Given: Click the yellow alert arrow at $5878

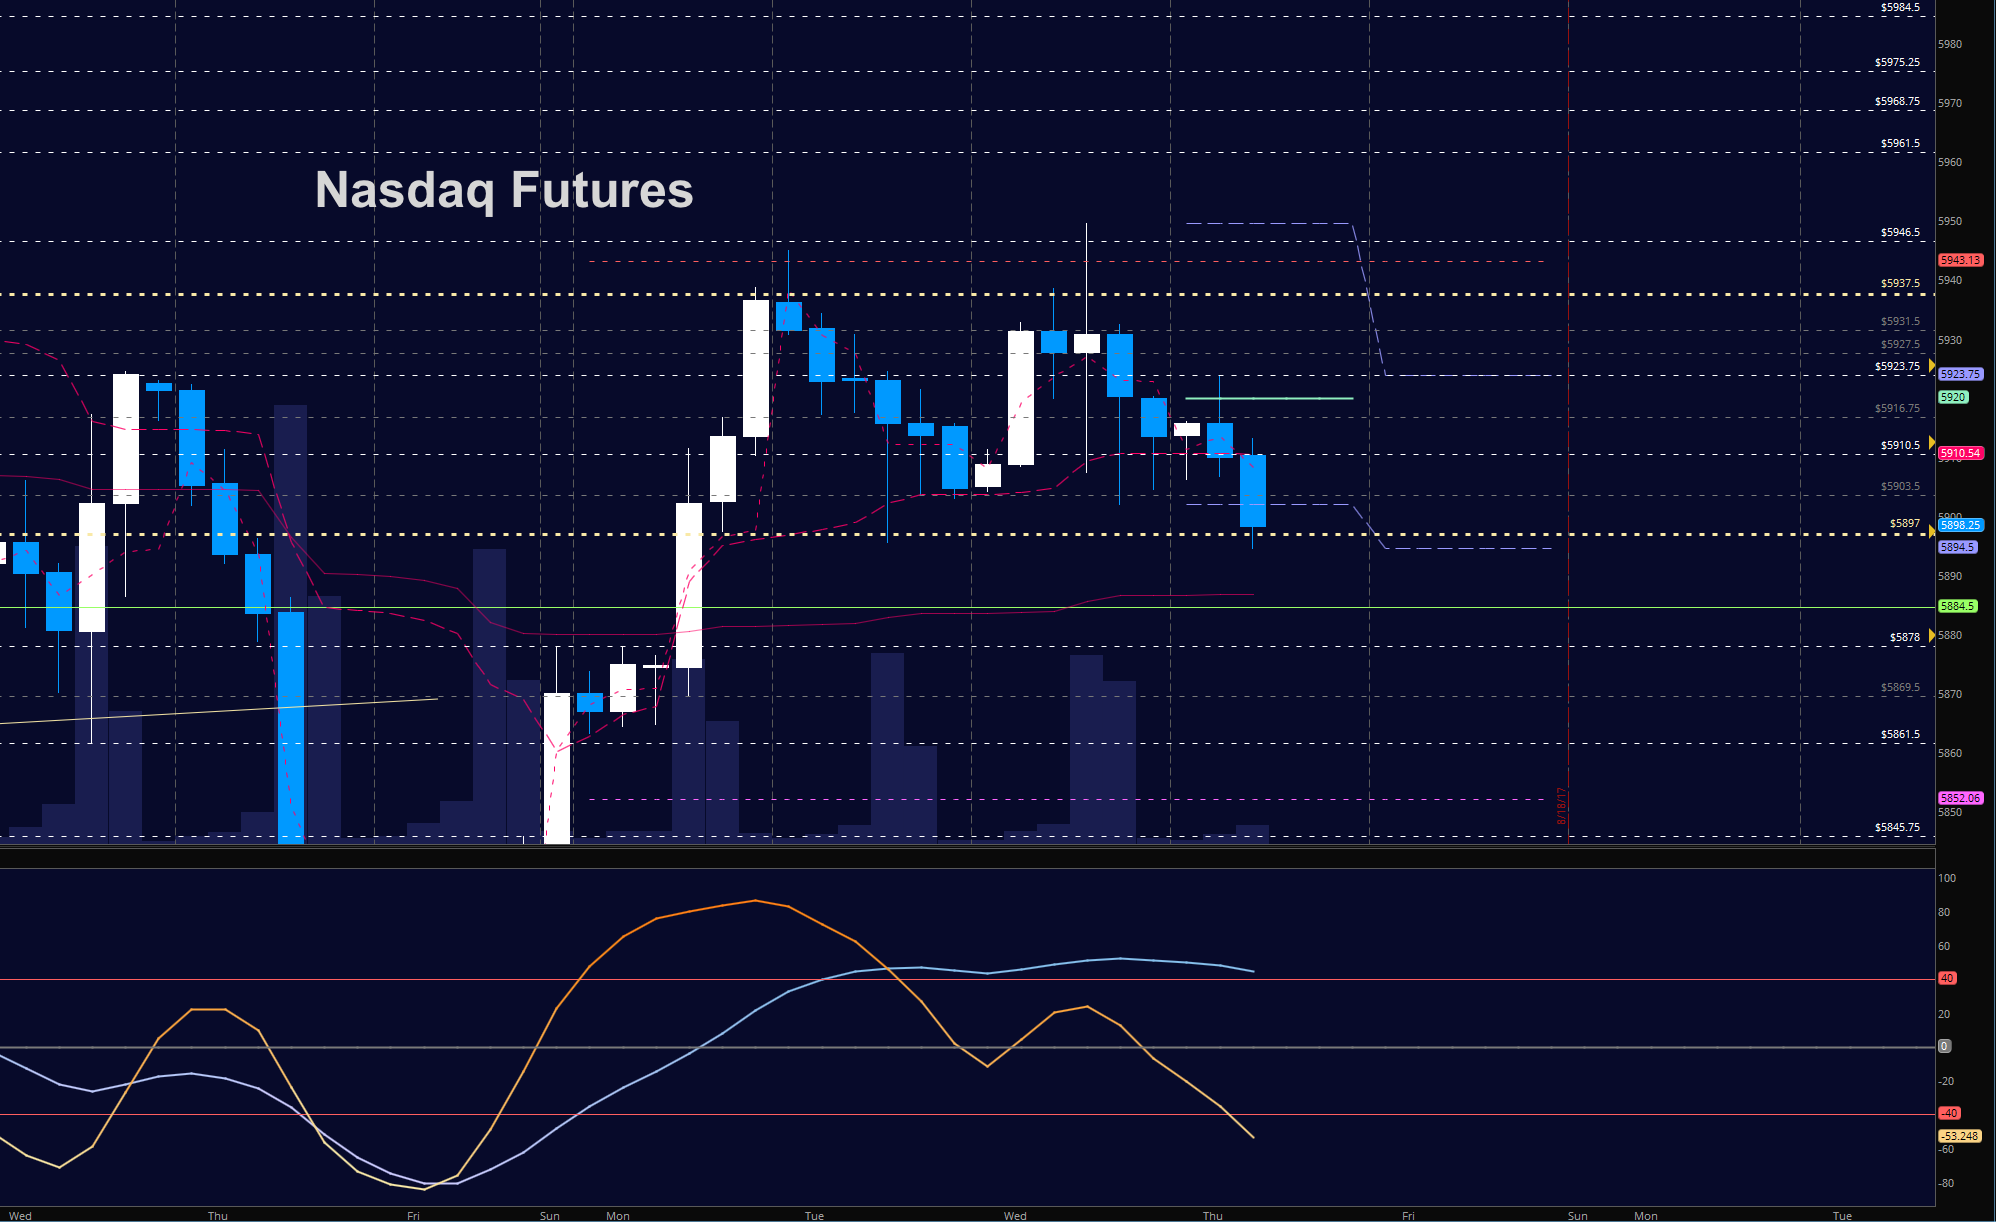Looking at the screenshot, I should (1932, 635).
